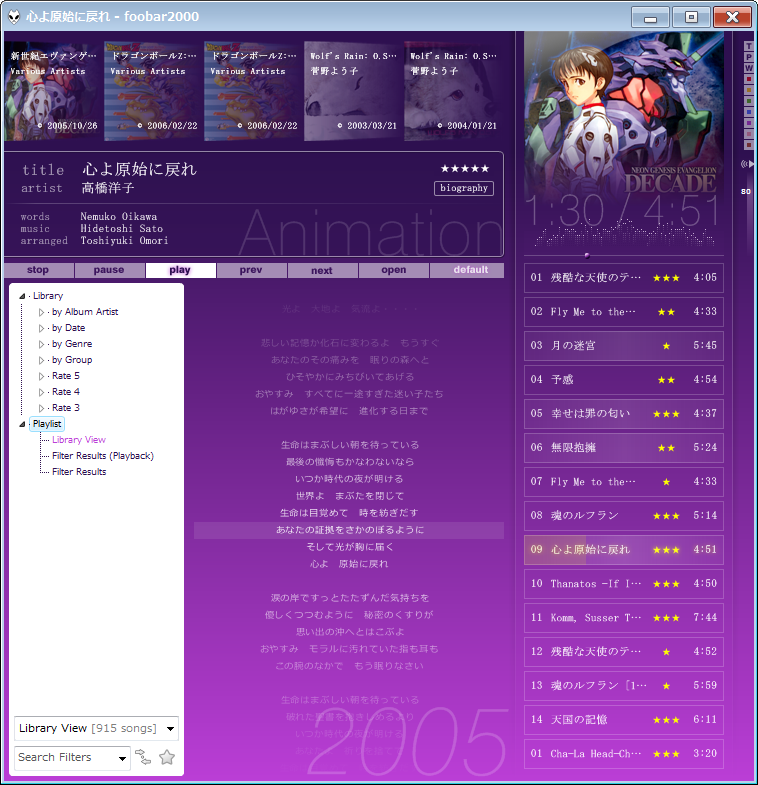Select track 06 無限抱擁
This screenshot has height=785, width=758.
pyautogui.click(x=624, y=448)
